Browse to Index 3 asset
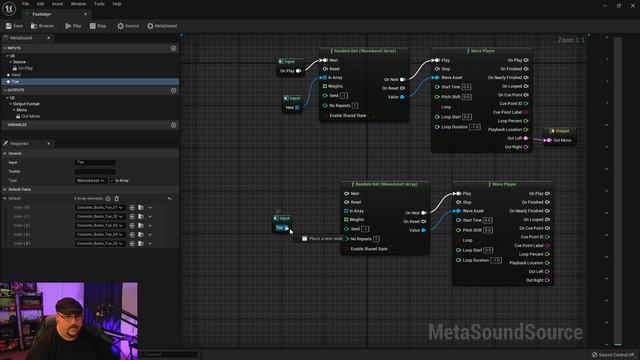 pyautogui.click(x=141, y=235)
